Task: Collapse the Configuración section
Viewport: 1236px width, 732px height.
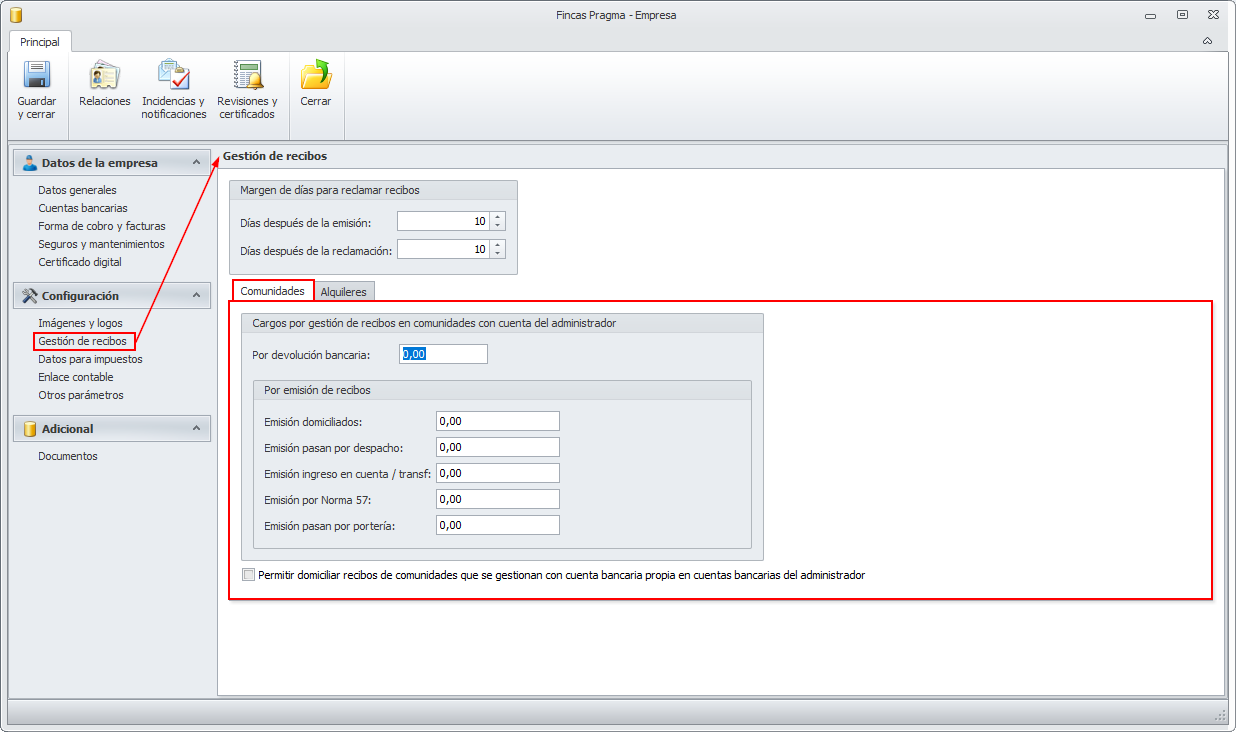Action: [x=196, y=296]
